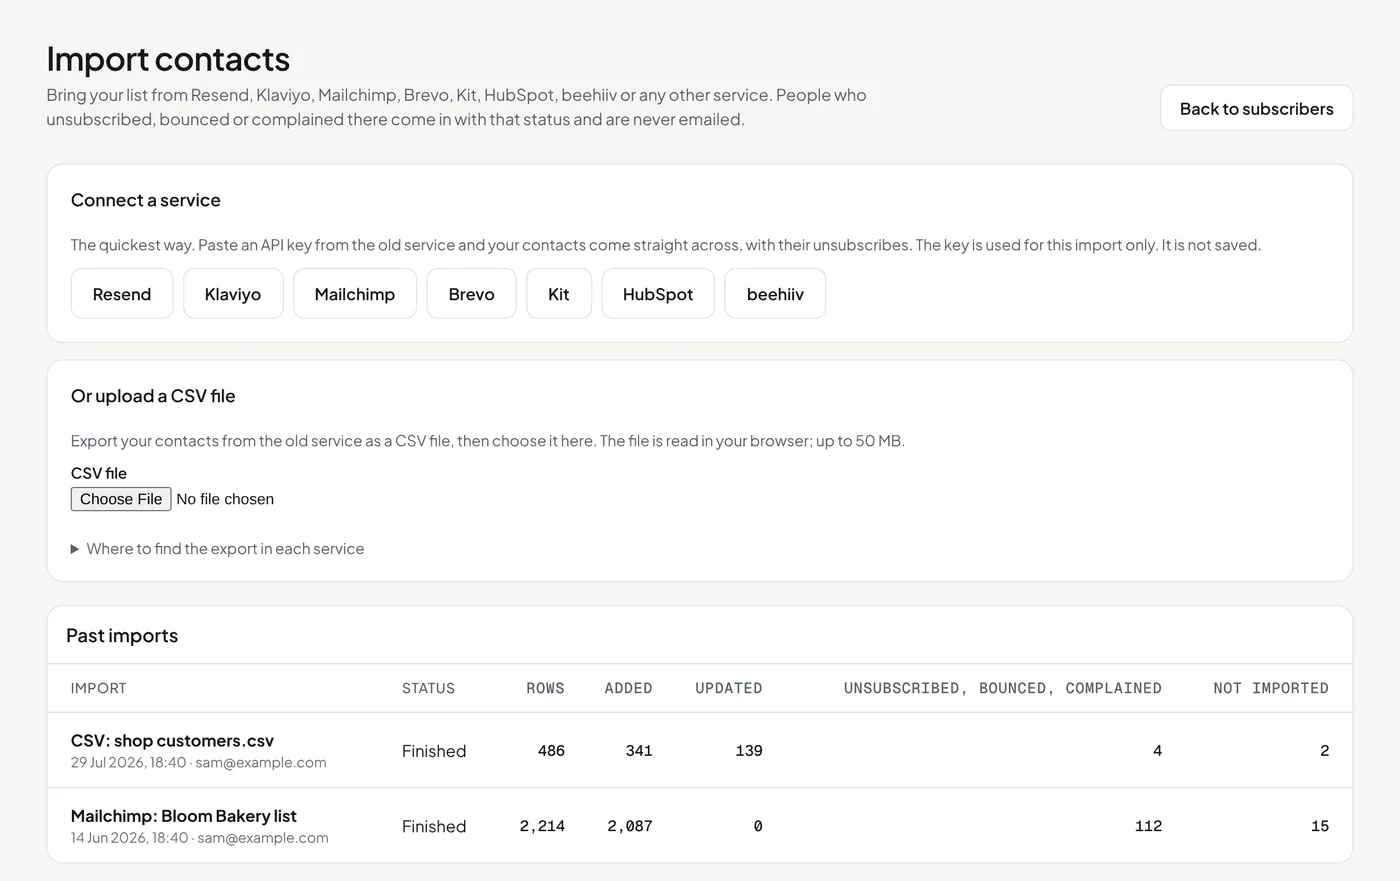Click the 'No file chosen' label

225,499
